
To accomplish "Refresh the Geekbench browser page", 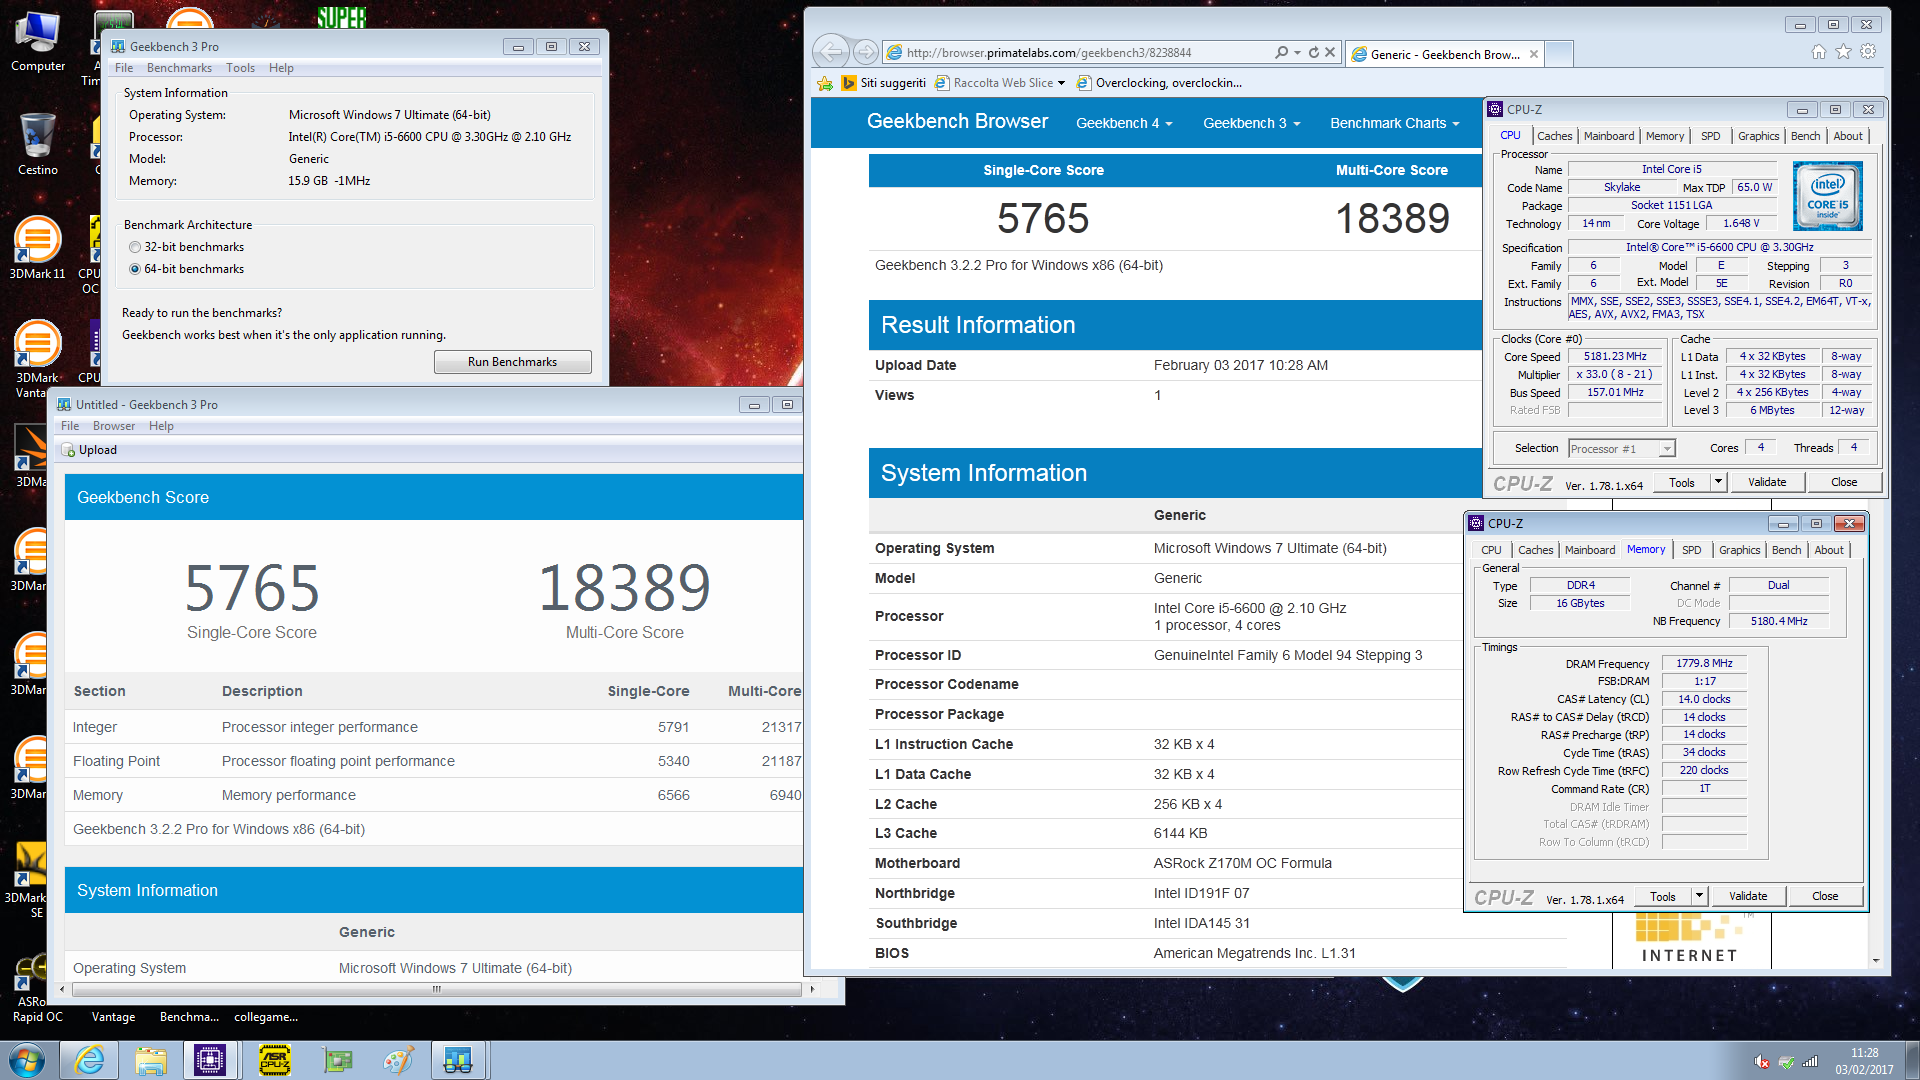I will (x=1314, y=52).
